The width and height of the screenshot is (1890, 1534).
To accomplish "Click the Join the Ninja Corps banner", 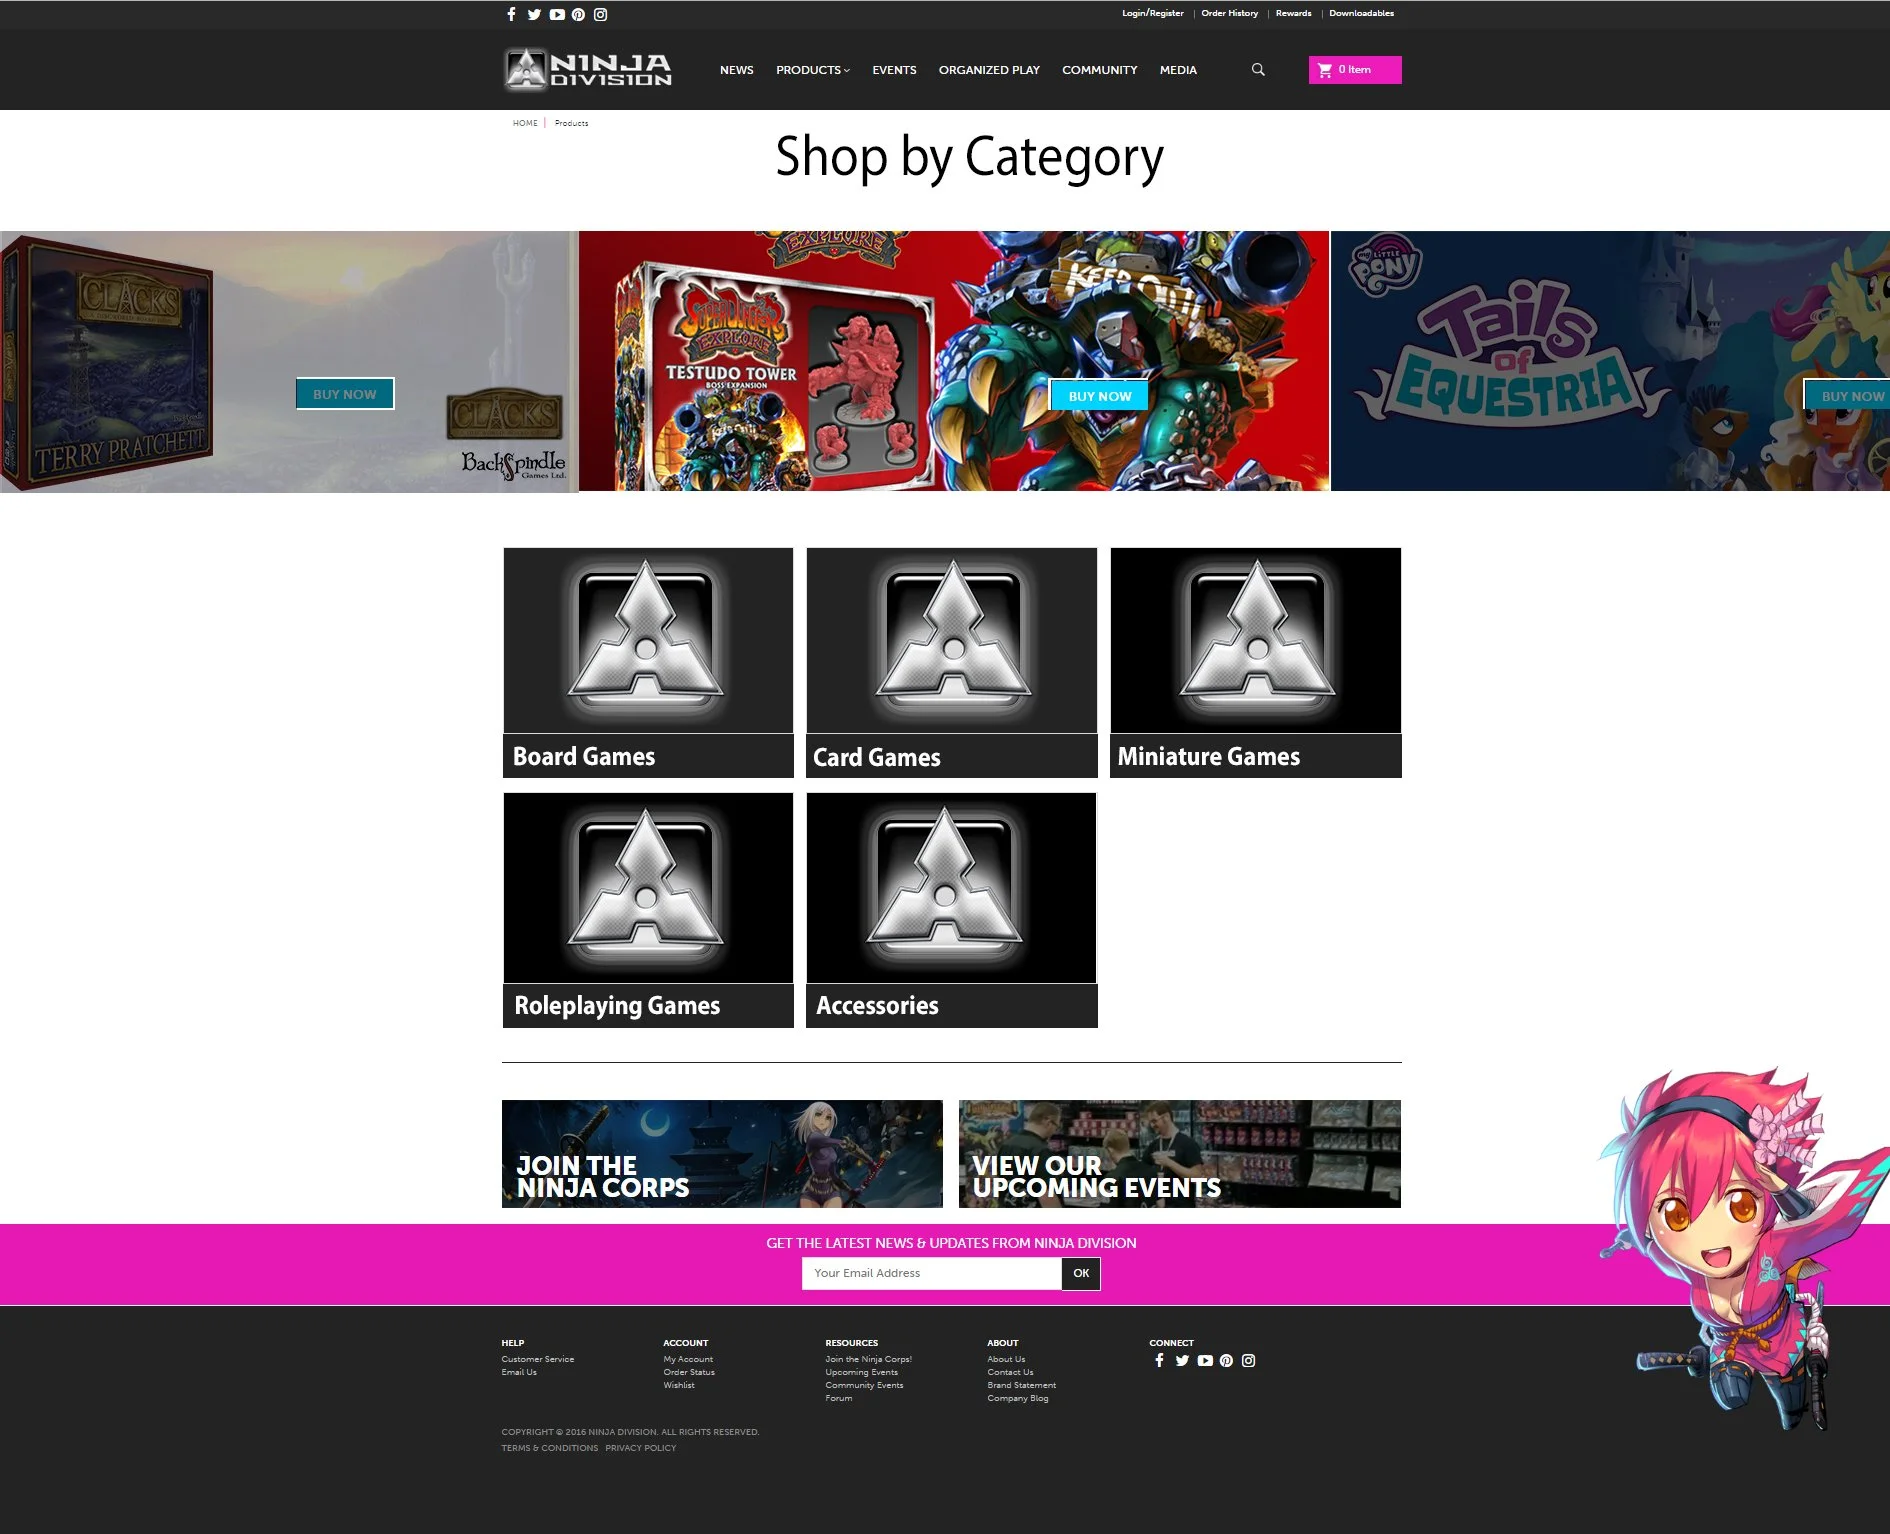I will [722, 1154].
